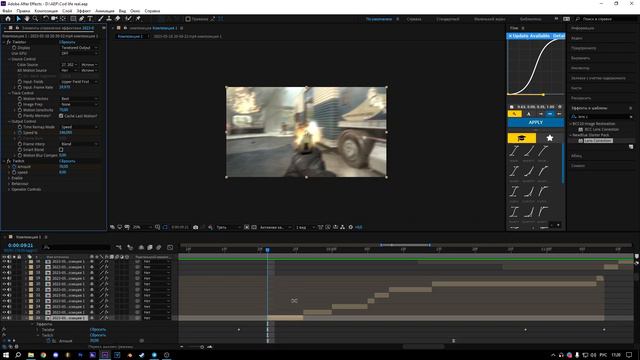
Task: Switch to Библиотеки workspace tab
Action: coord(531,19)
